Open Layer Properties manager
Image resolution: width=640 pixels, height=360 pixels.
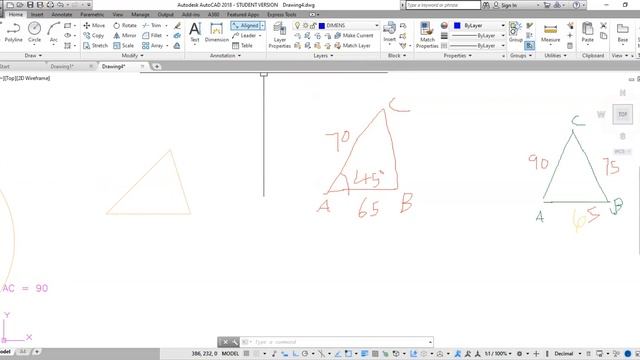pos(280,36)
